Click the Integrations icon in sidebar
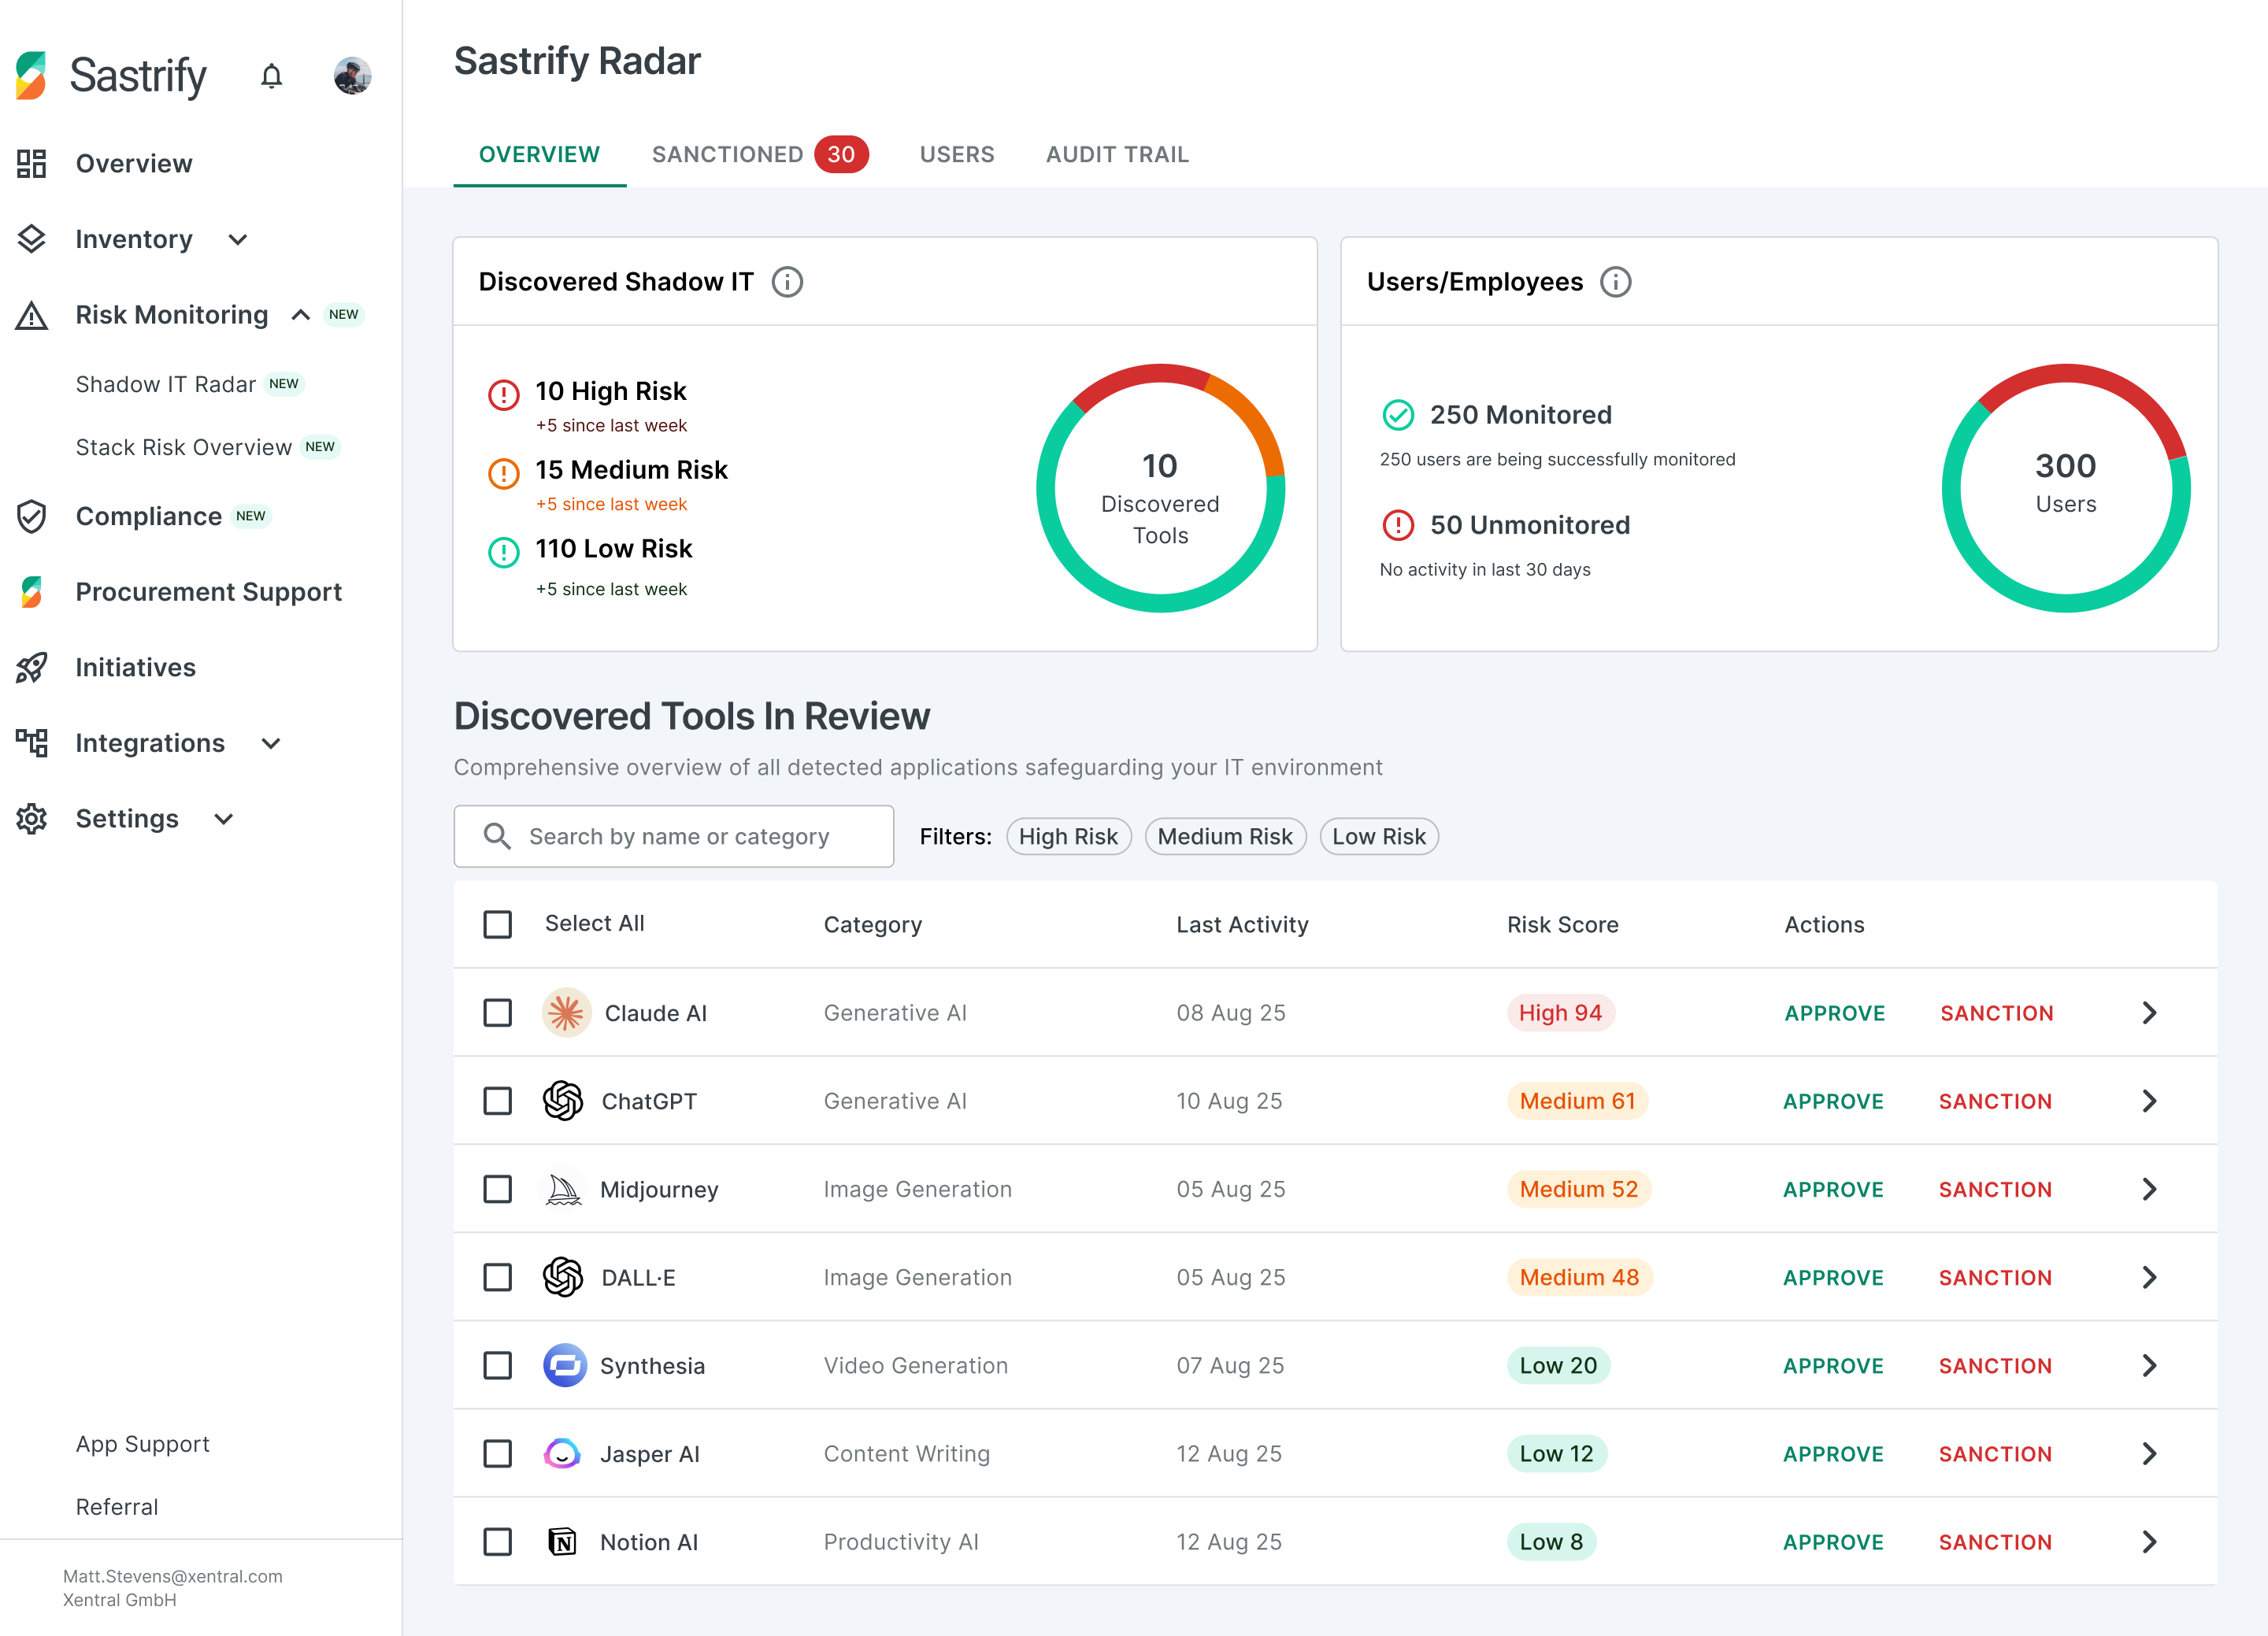This screenshot has width=2268, height=1636. (x=32, y=743)
